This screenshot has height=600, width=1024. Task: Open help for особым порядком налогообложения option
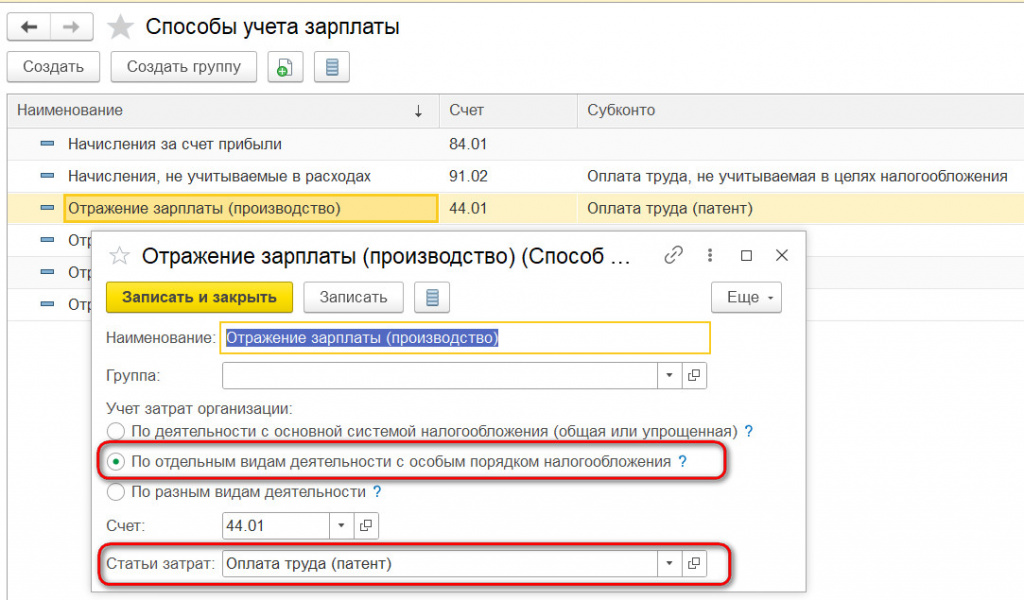(x=682, y=462)
